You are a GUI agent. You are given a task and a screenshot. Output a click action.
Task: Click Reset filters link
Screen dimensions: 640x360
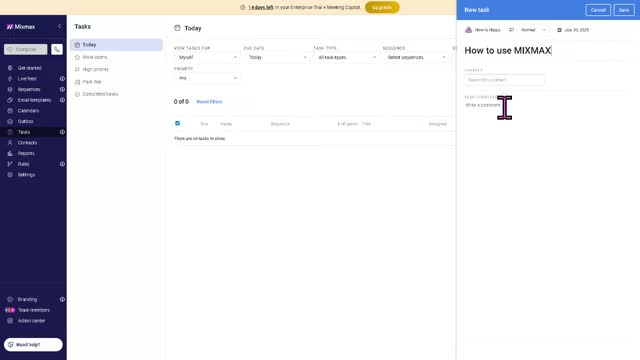[x=209, y=102]
